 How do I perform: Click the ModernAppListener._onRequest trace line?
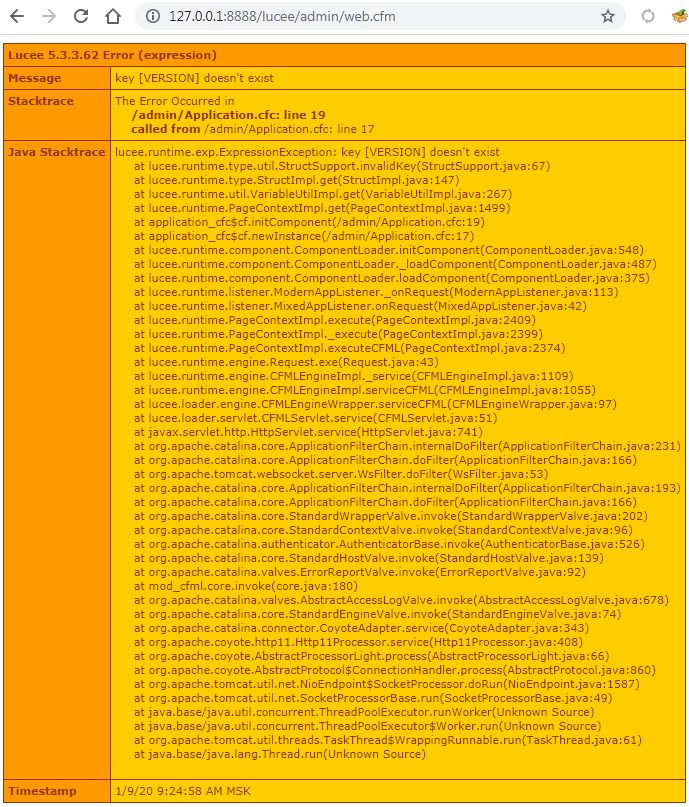click(x=376, y=292)
